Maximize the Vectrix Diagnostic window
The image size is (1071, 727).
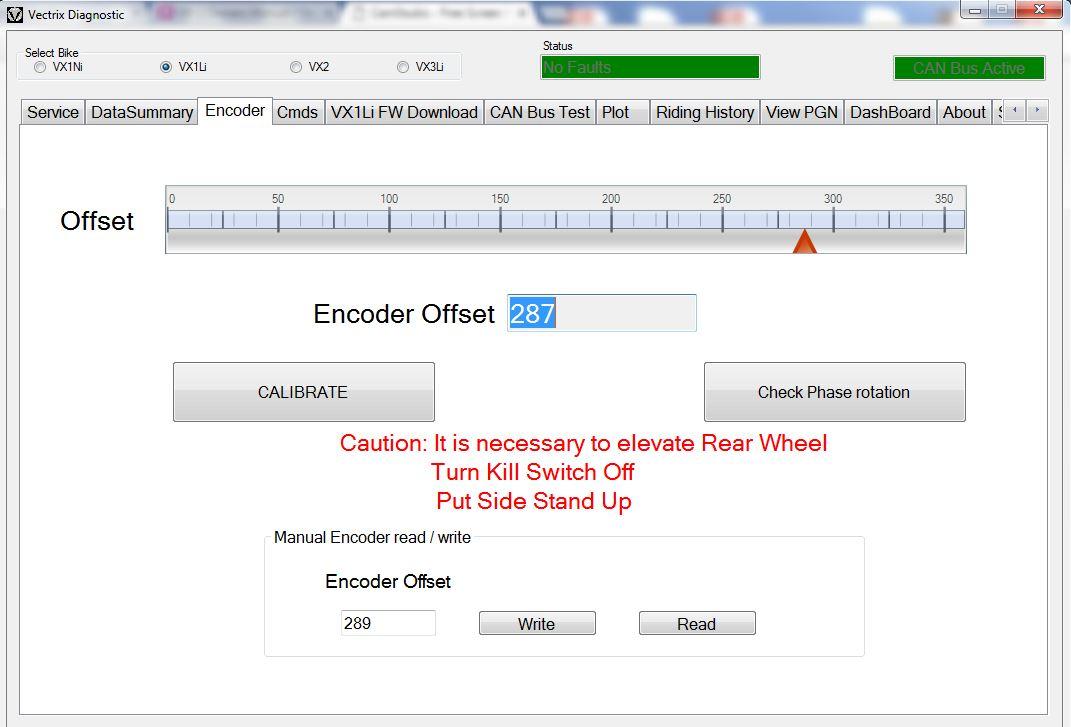[1002, 10]
